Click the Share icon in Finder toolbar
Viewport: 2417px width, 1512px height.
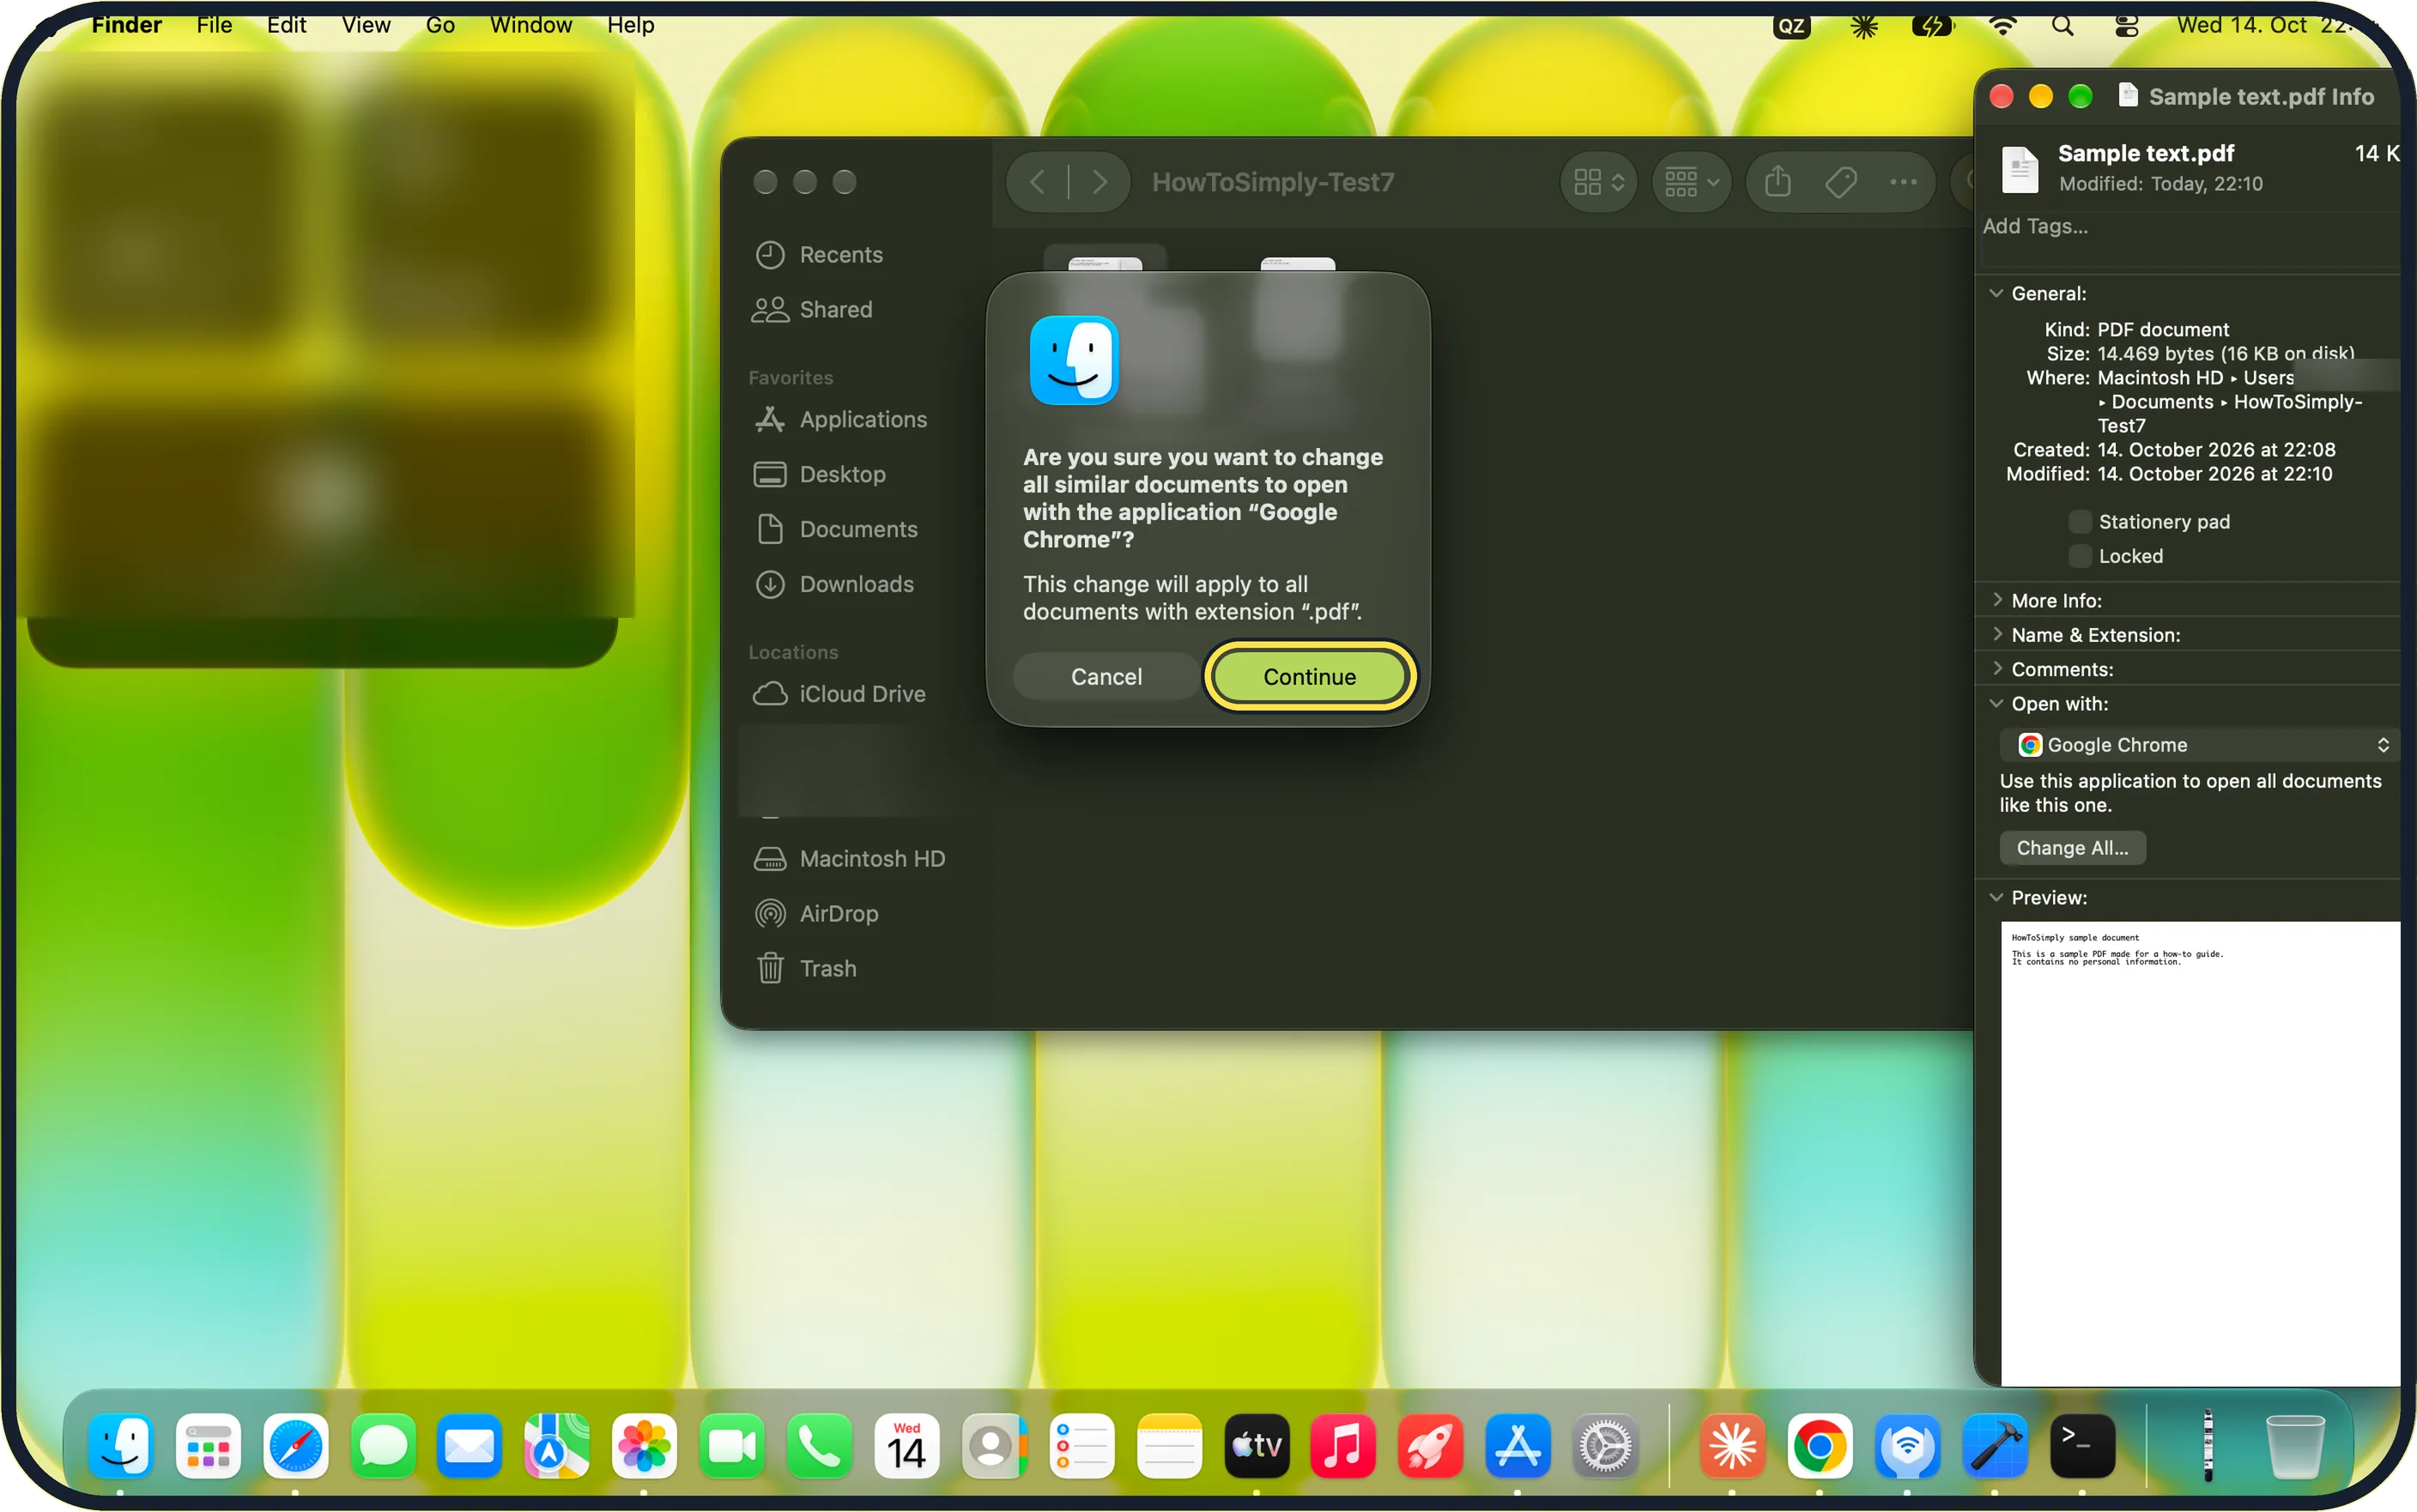coord(1778,182)
